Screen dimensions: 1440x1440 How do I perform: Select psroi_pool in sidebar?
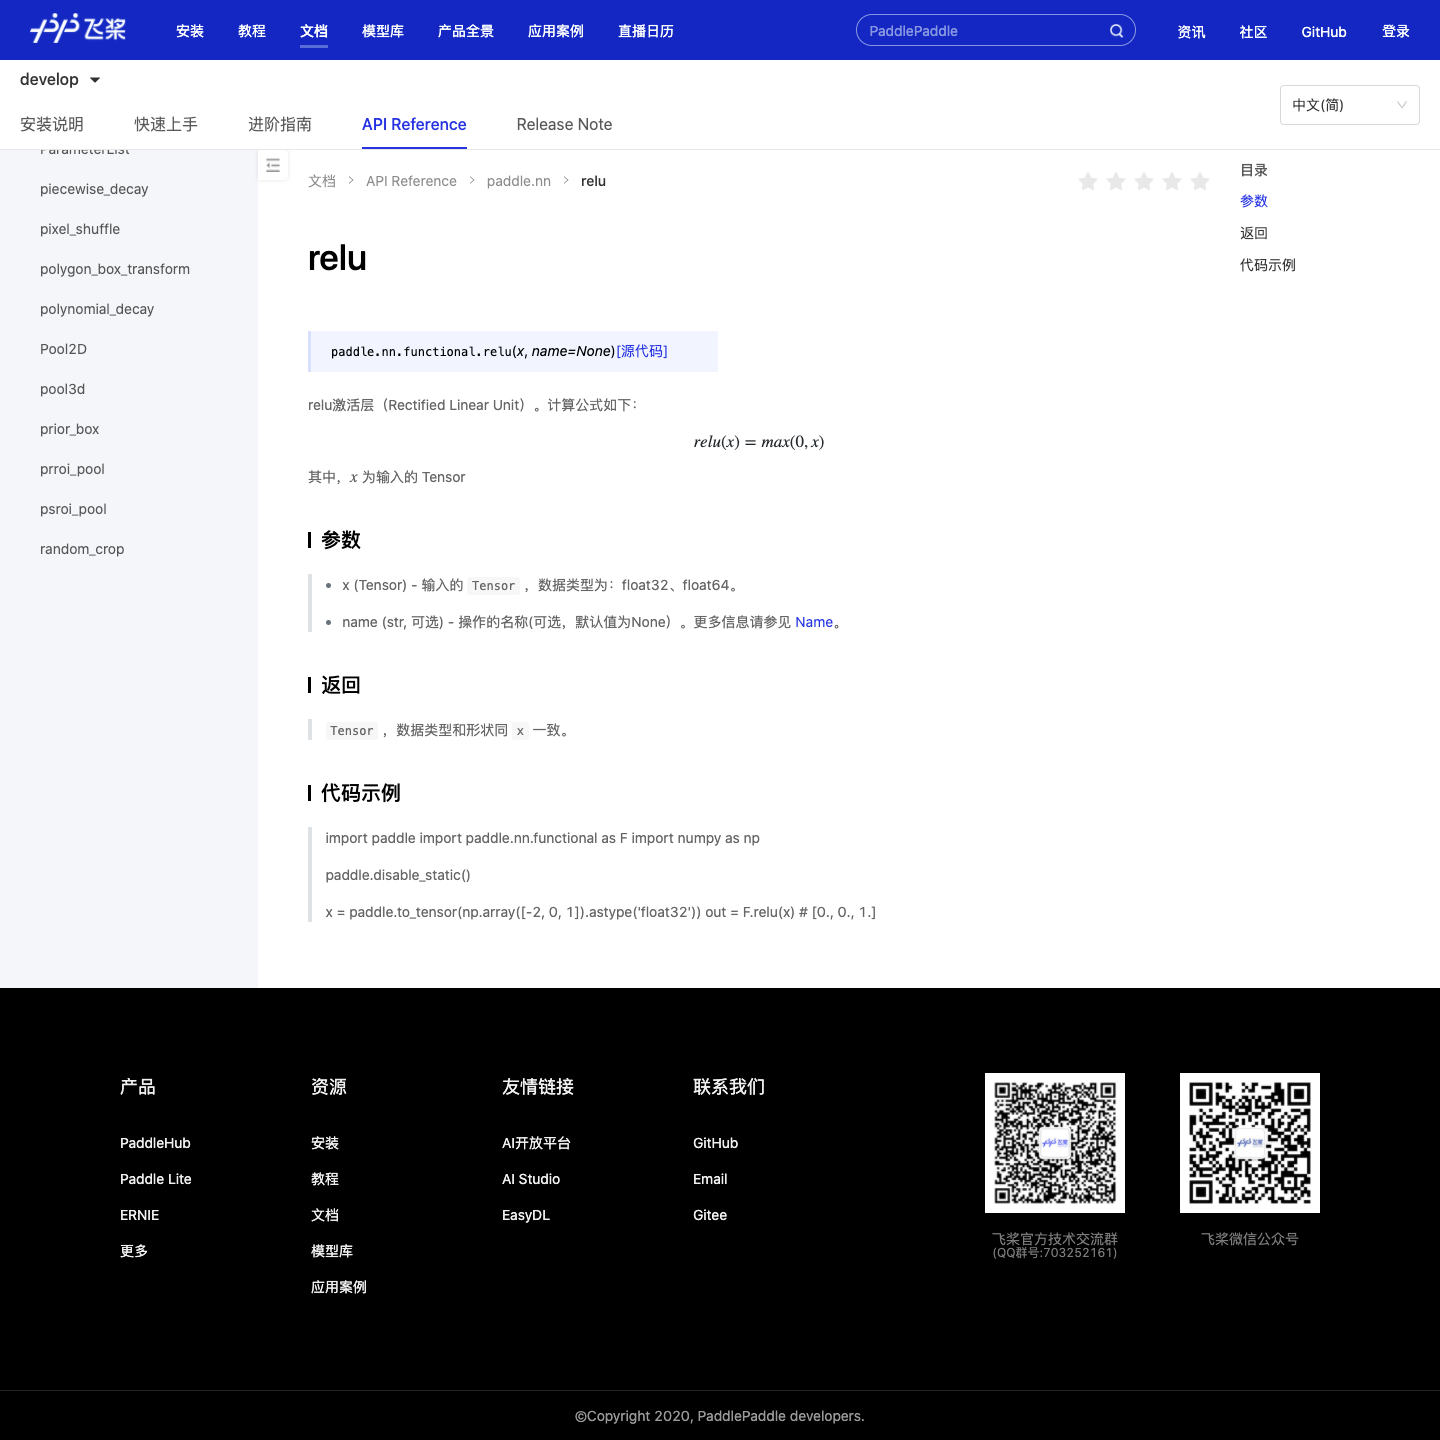click(73, 509)
